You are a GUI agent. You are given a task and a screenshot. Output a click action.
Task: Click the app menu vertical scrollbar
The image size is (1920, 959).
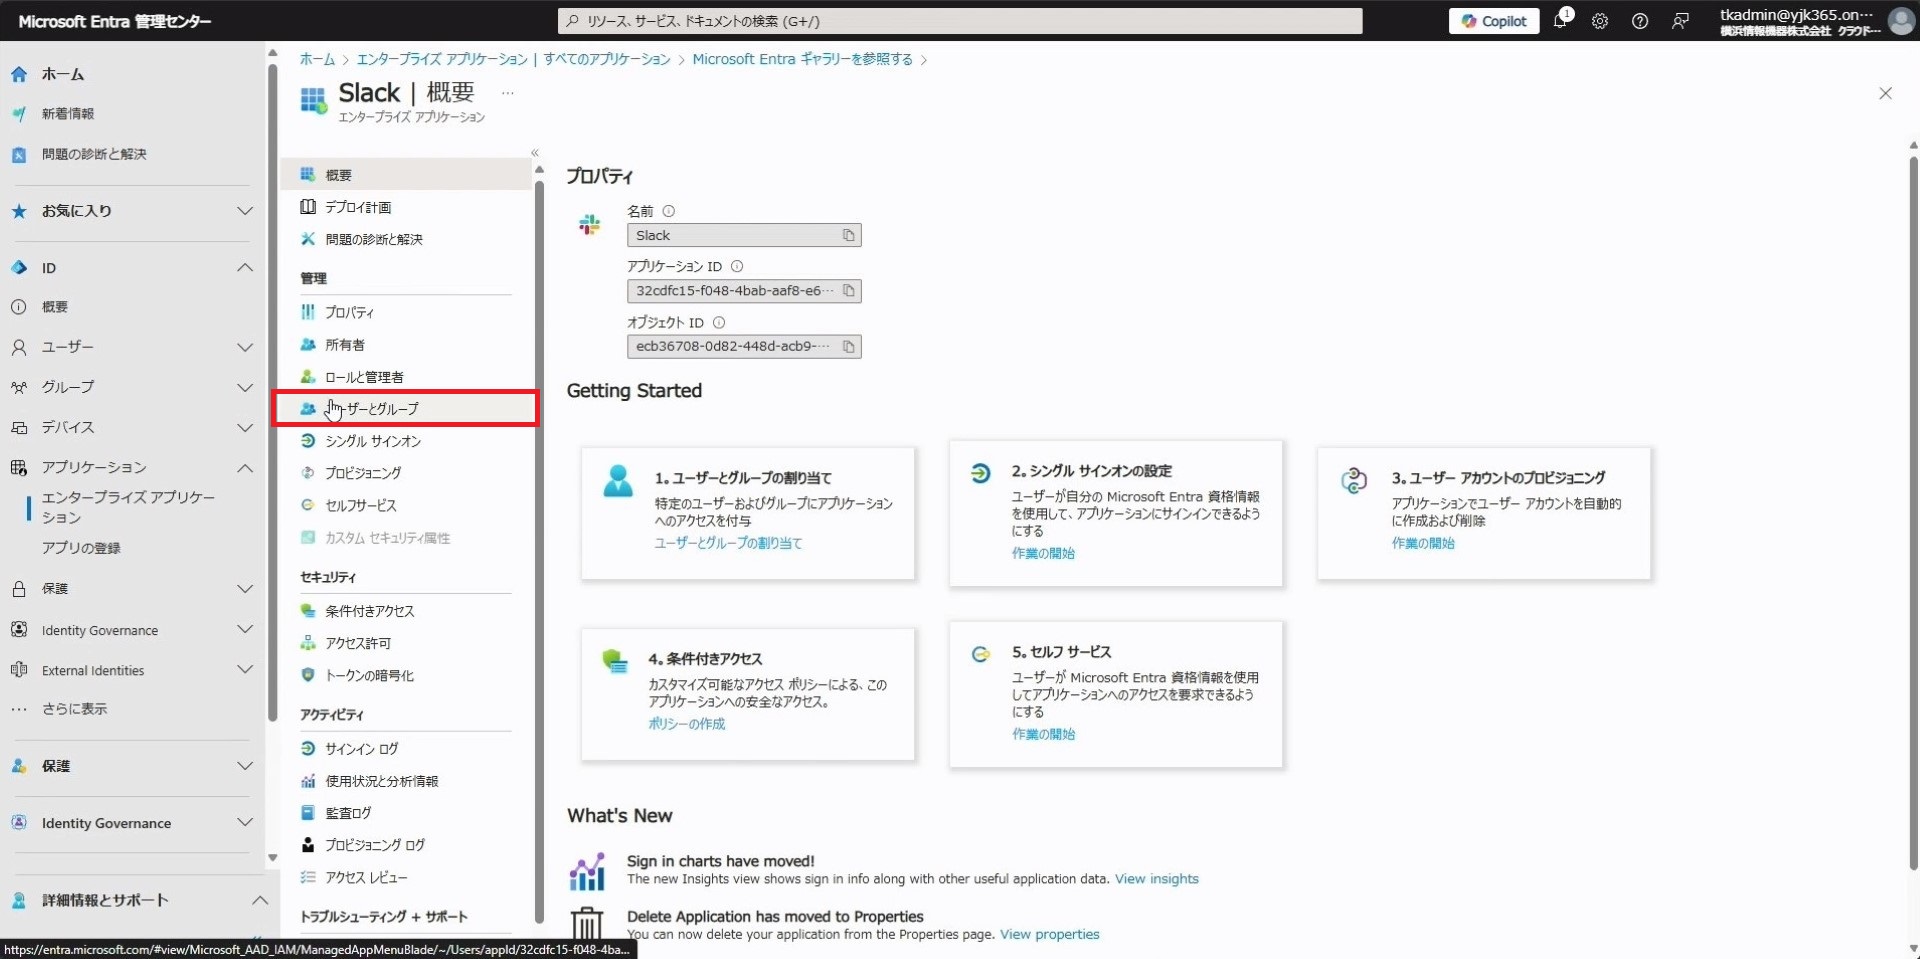(x=539, y=550)
